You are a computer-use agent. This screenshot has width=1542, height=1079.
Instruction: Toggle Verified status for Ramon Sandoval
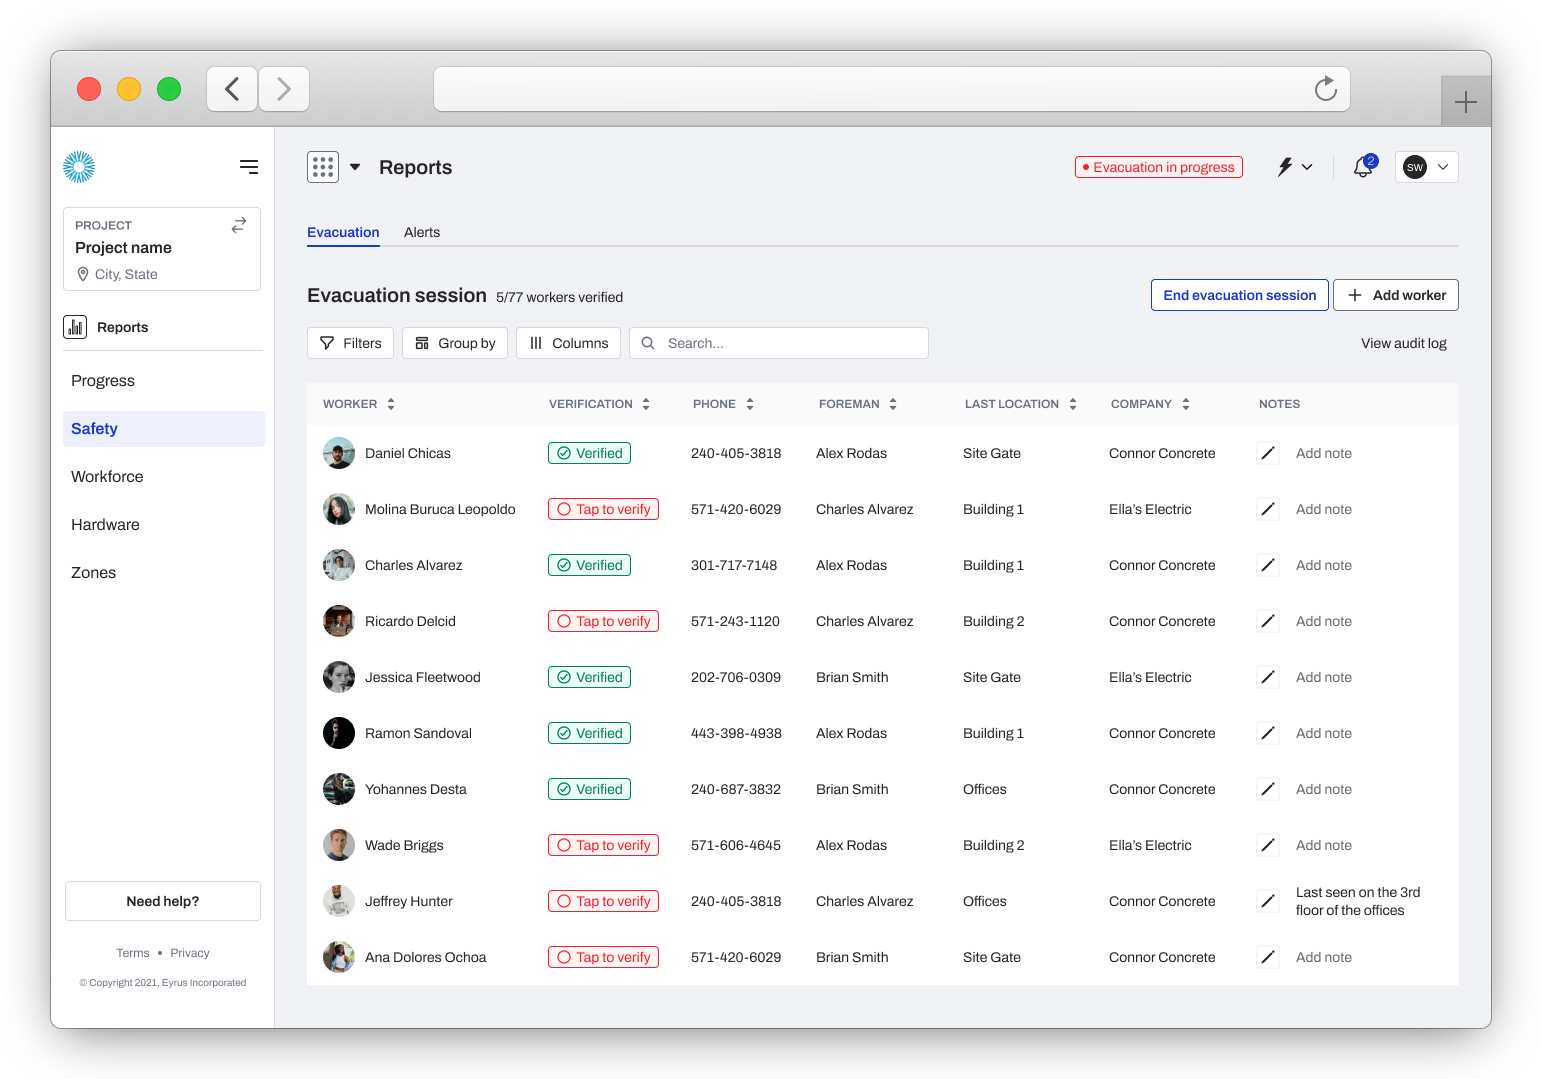(x=589, y=733)
